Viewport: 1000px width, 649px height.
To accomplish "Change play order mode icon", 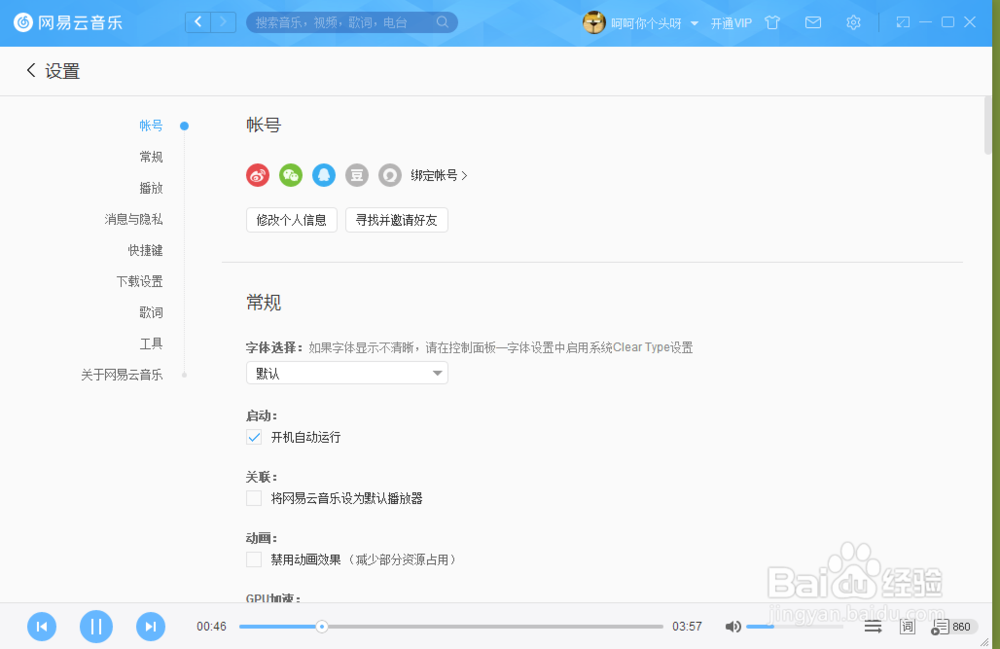I will coord(873,627).
